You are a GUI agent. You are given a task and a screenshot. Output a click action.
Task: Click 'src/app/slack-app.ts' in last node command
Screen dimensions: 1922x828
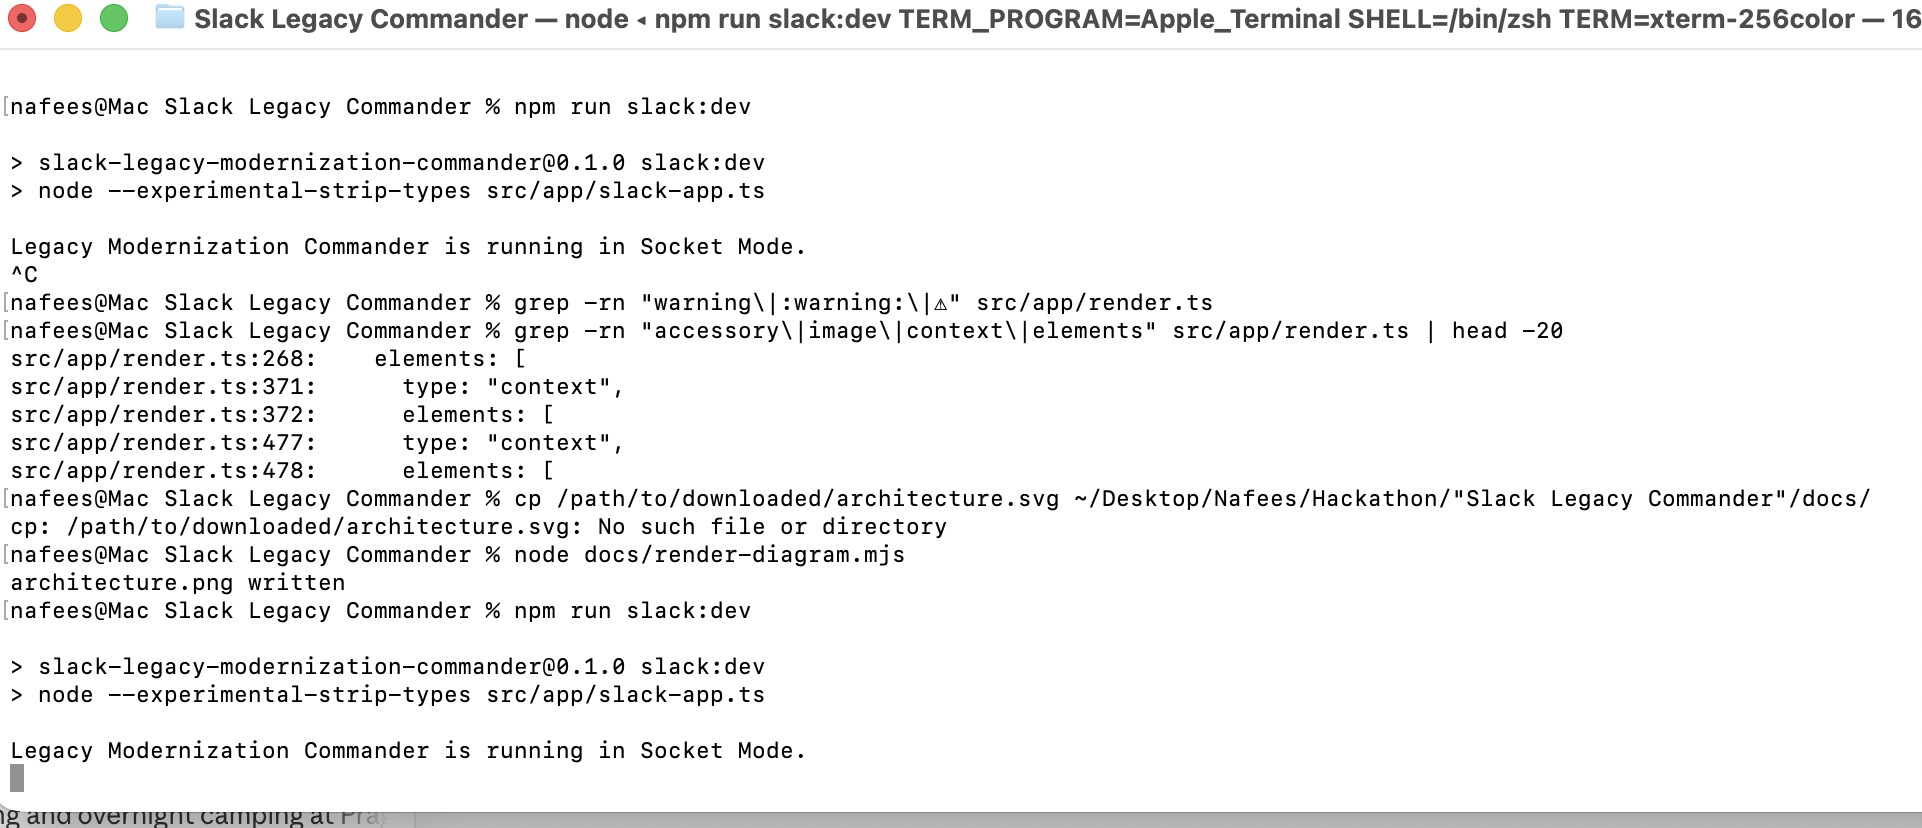625,695
